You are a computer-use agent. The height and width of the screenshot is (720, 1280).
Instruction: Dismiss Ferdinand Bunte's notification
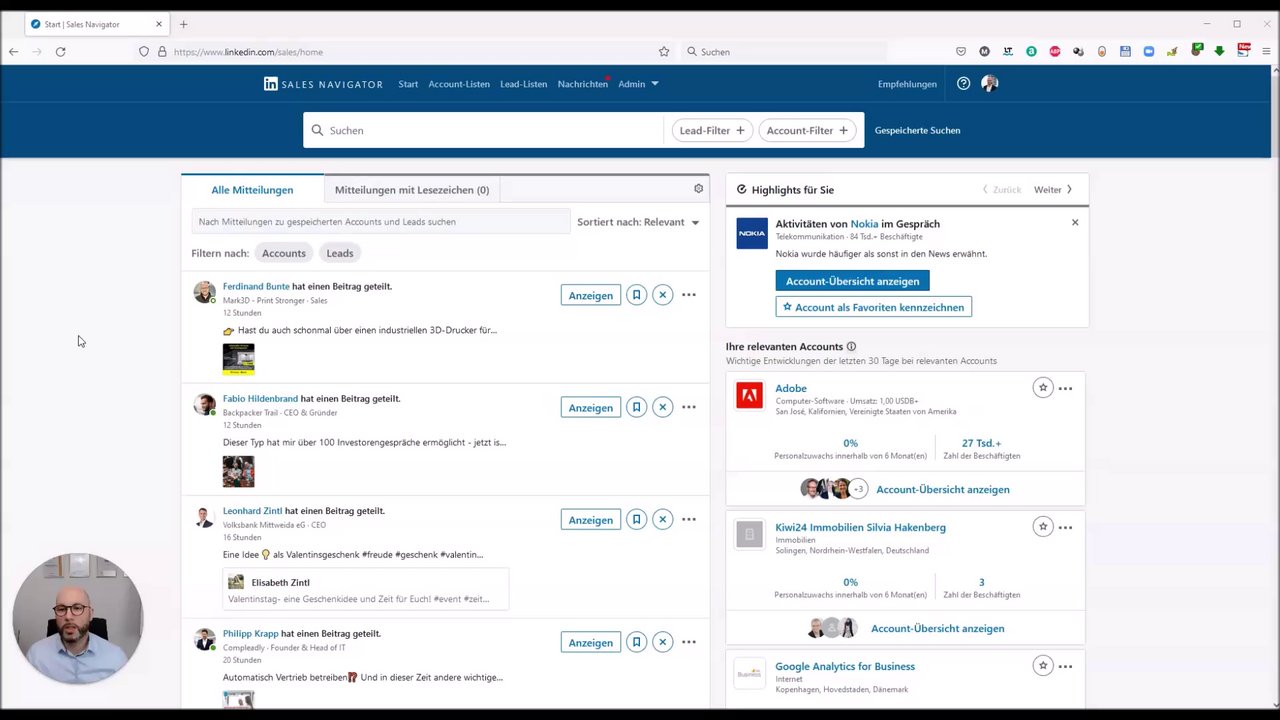[x=662, y=295]
